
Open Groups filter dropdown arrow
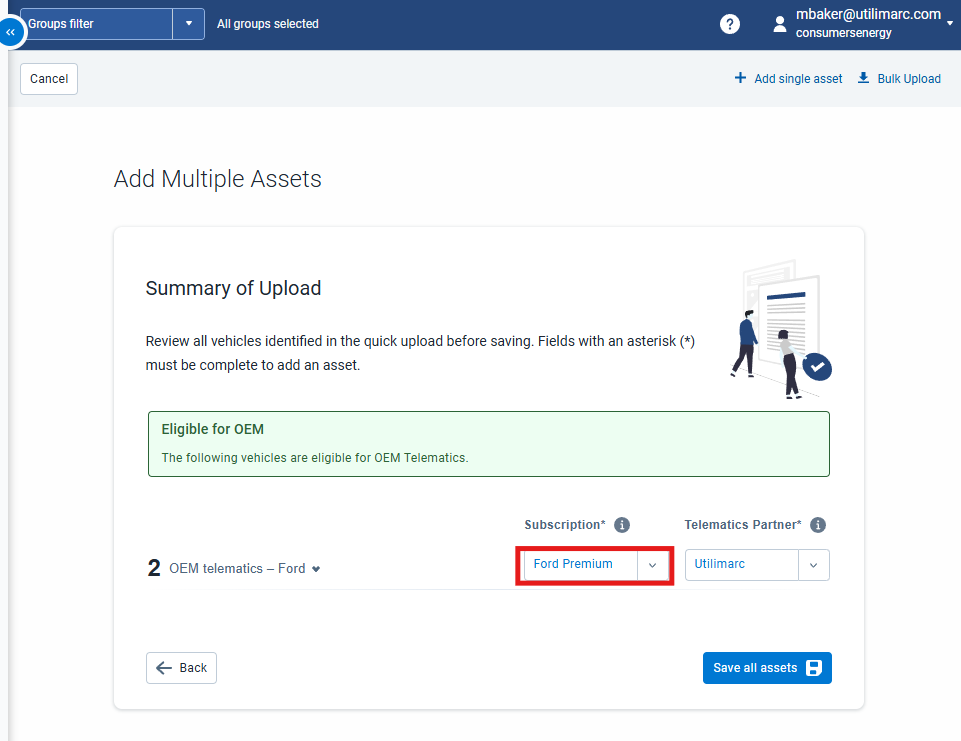tap(189, 24)
